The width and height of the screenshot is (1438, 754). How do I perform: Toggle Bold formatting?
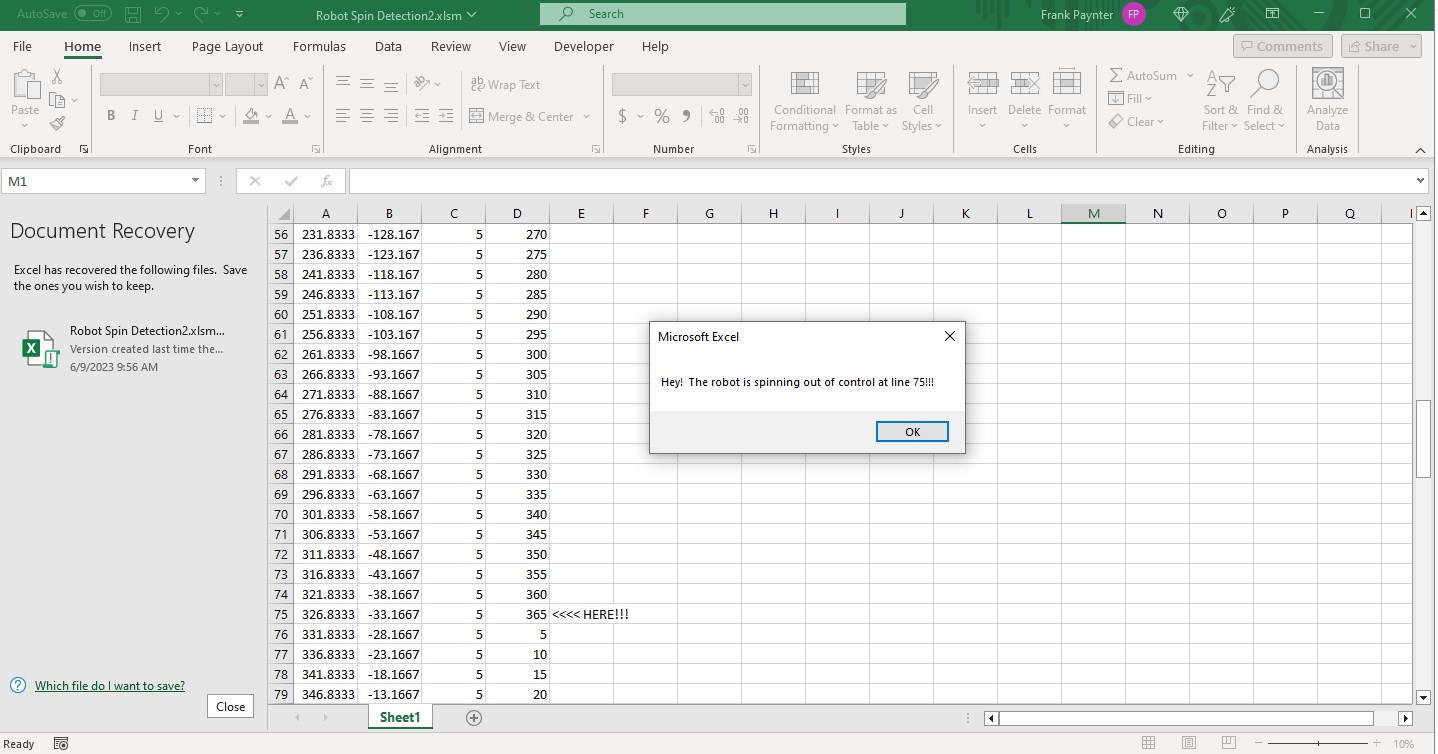point(111,116)
